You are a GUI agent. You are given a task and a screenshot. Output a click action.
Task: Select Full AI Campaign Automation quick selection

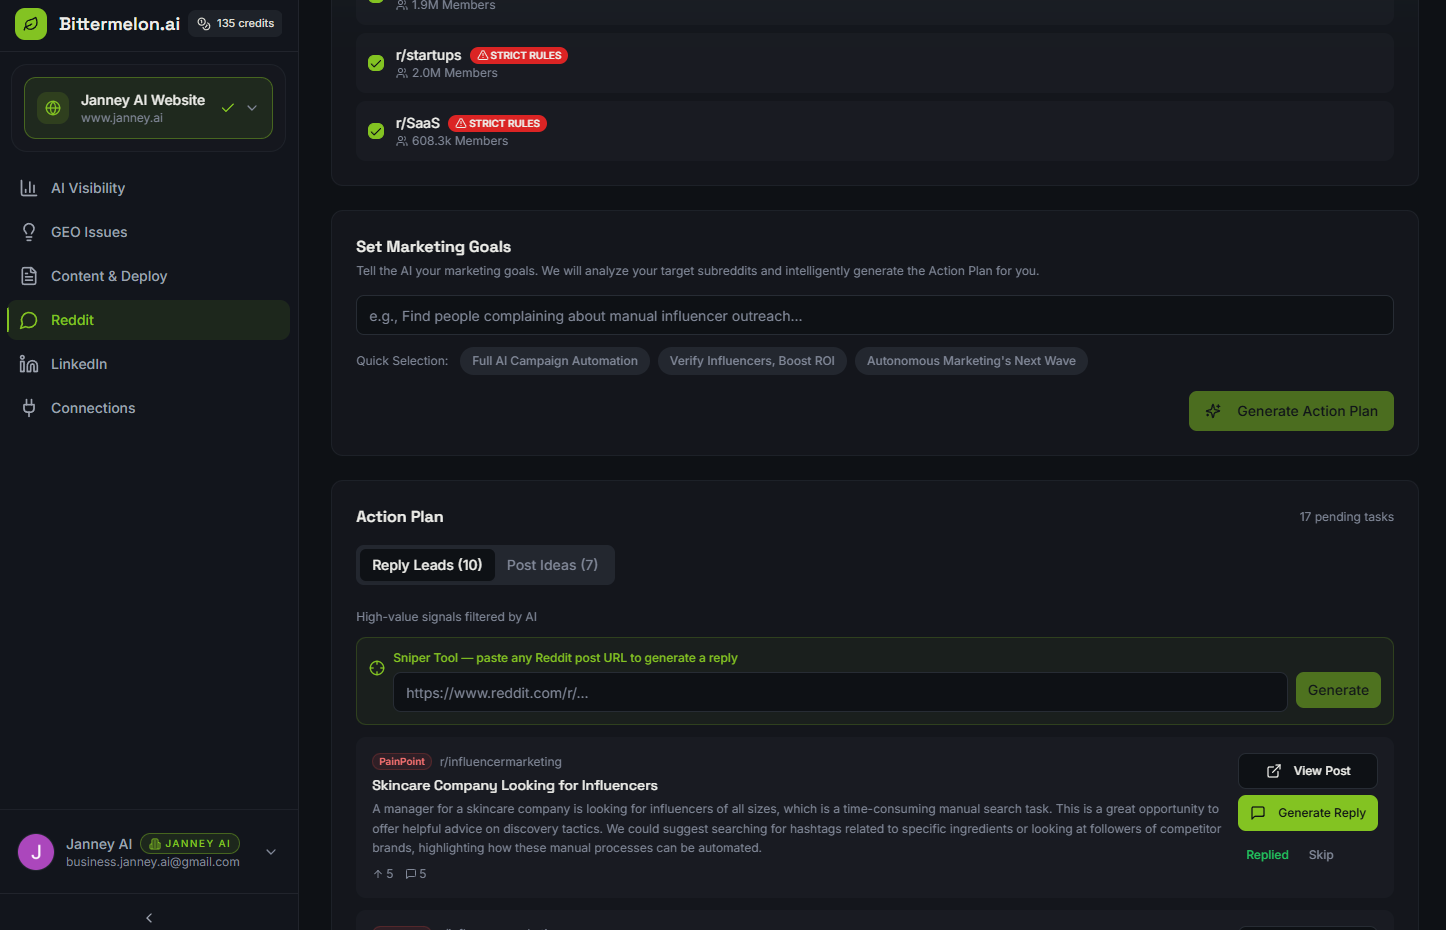[554, 361]
